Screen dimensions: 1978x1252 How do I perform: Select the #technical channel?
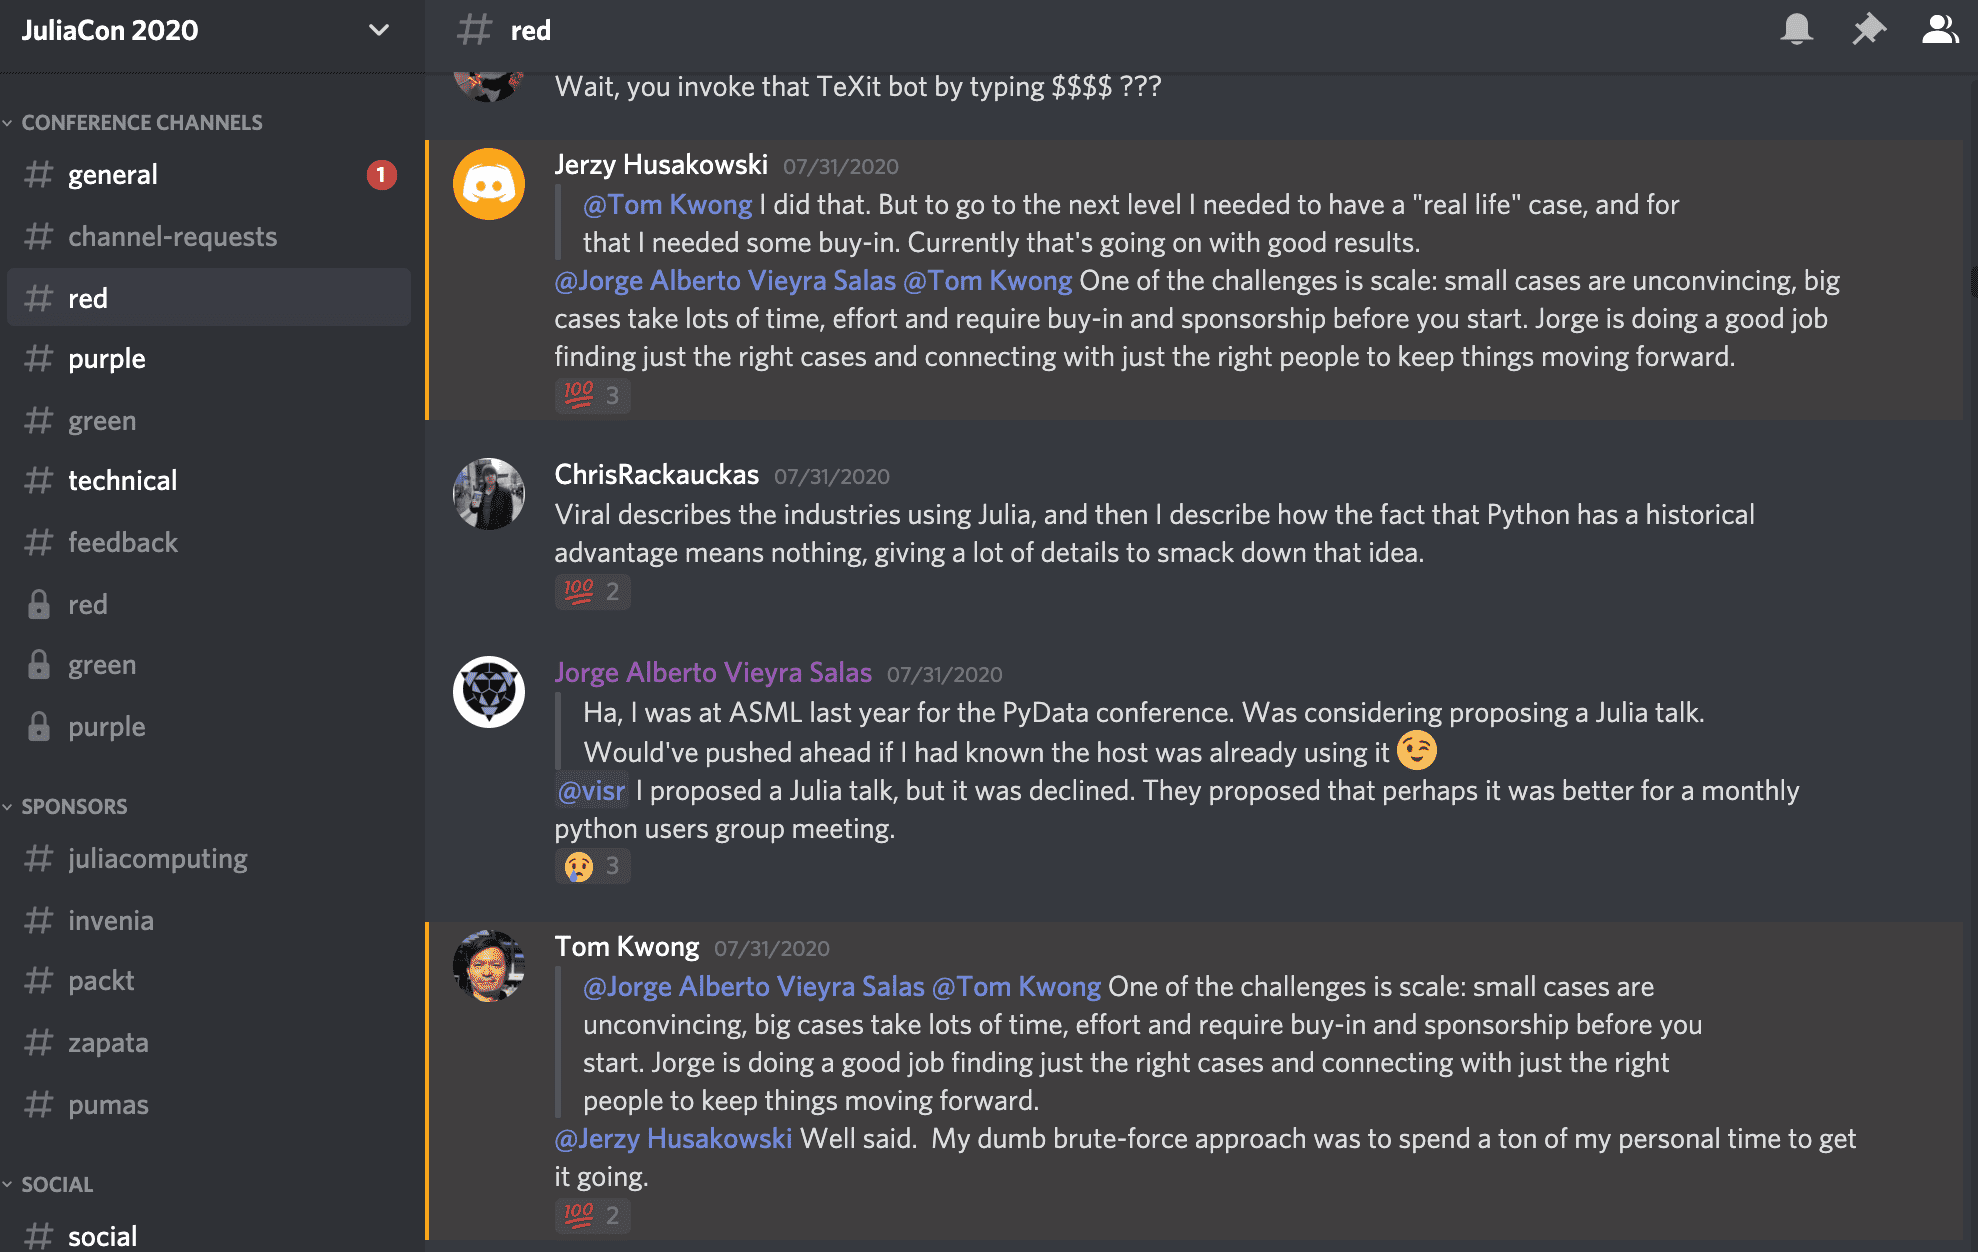pyautogui.click(x=123, y=480)
